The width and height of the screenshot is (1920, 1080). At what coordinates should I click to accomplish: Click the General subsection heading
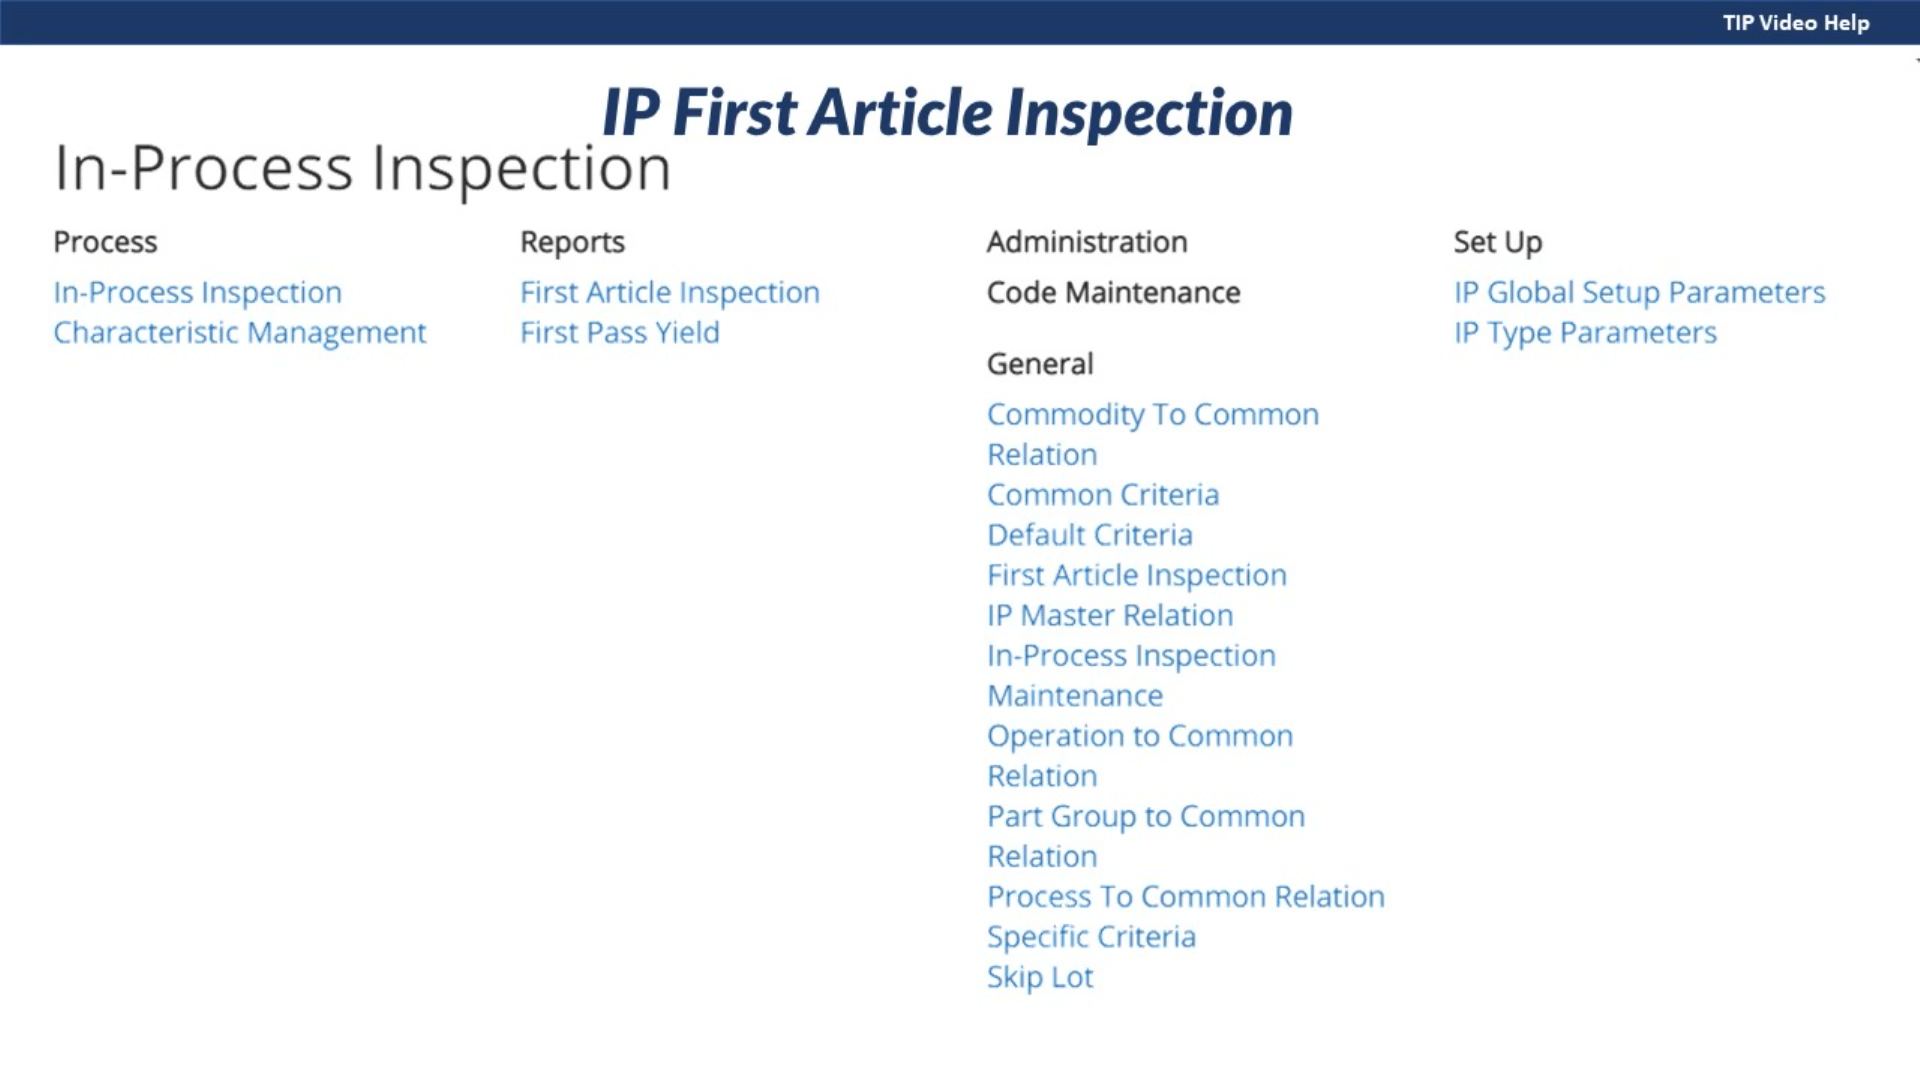coord(1040,364)
